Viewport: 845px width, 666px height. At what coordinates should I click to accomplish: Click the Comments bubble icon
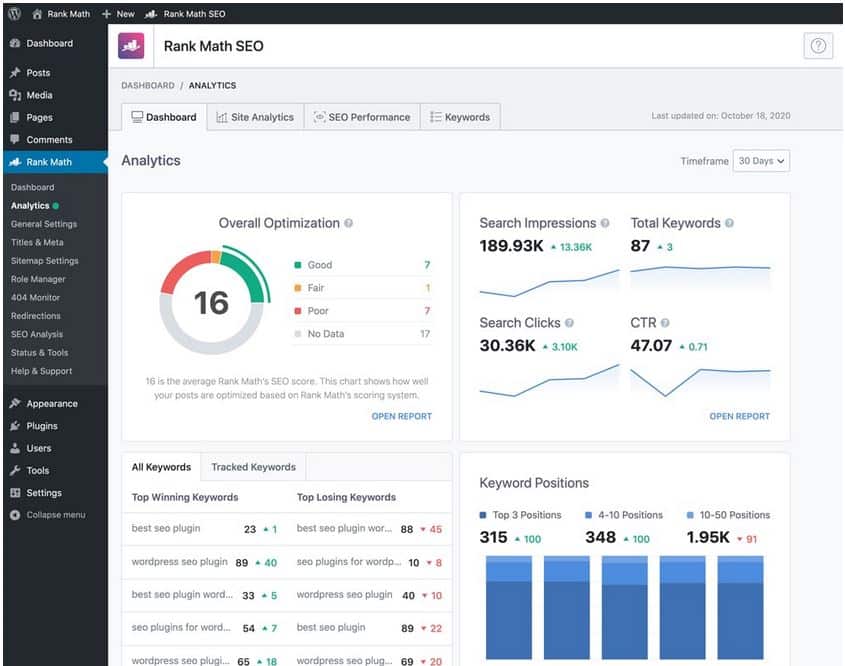15,139
